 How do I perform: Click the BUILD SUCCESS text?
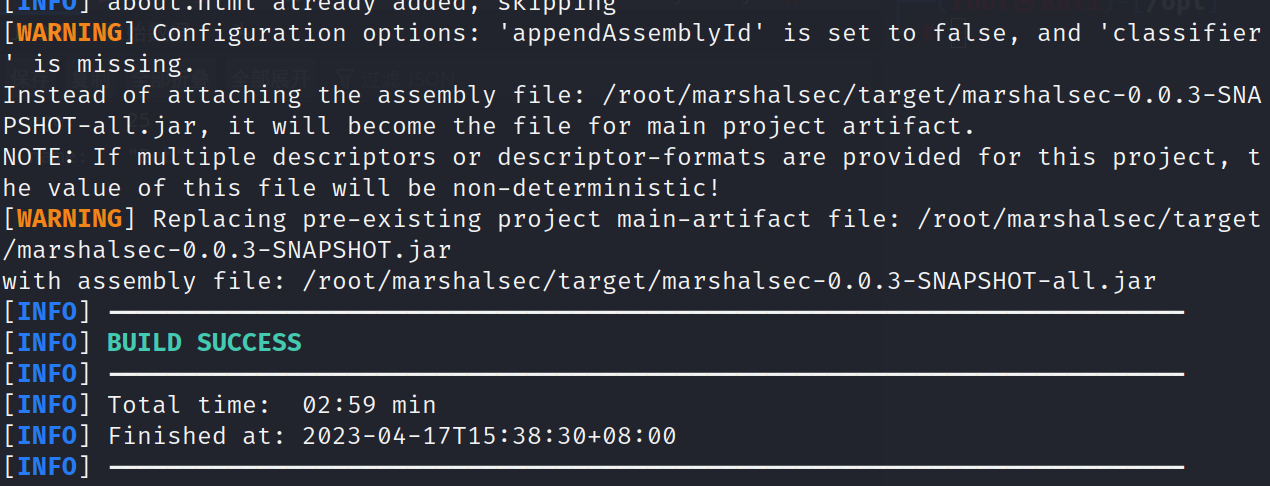[x=204, y=343]
